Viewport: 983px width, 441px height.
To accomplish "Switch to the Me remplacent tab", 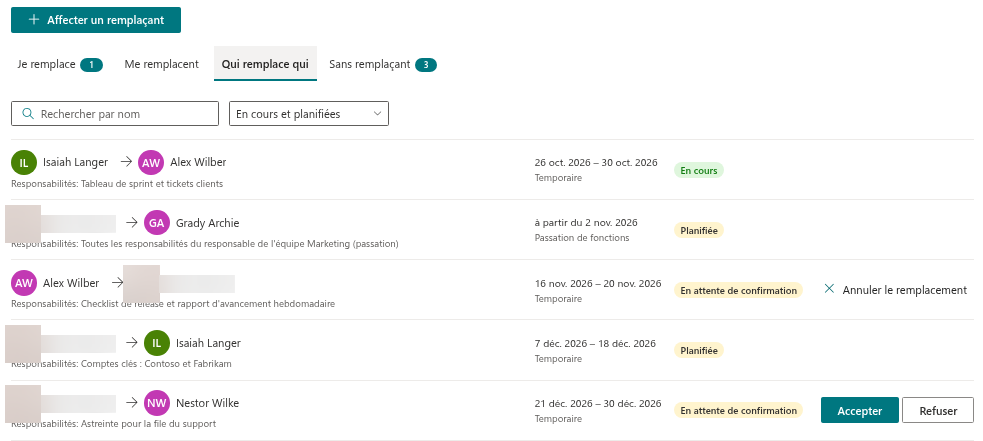I will point(161,64).
